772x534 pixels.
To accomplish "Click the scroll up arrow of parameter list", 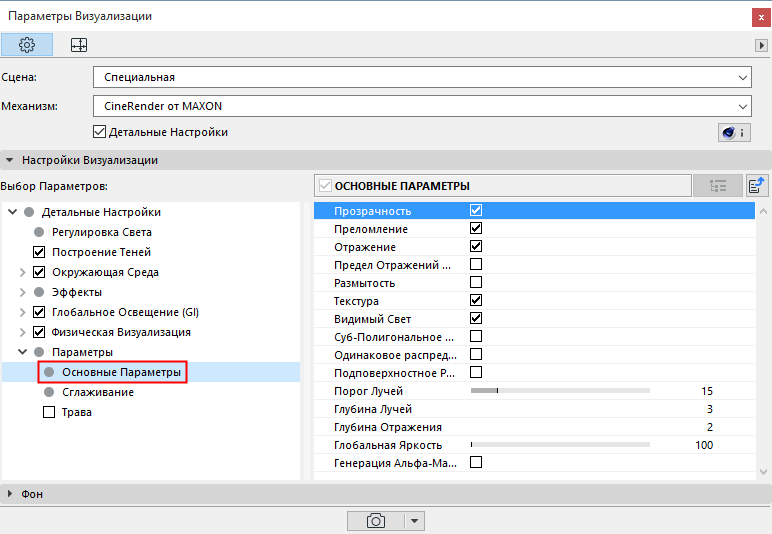I will point(763,211).
